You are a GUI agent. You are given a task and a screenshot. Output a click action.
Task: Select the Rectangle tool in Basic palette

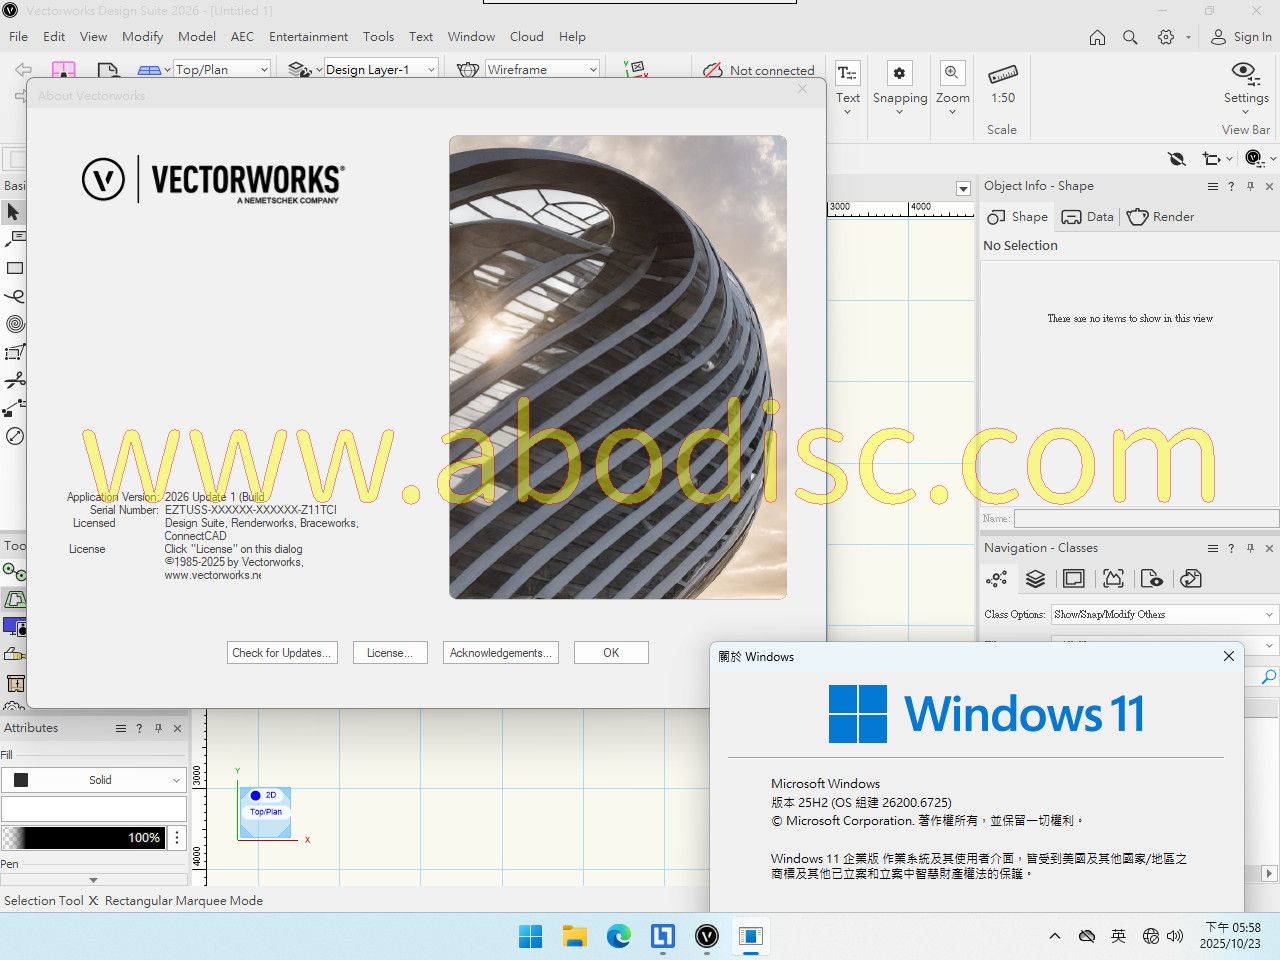pyautogui.click(x=15, y=268)
